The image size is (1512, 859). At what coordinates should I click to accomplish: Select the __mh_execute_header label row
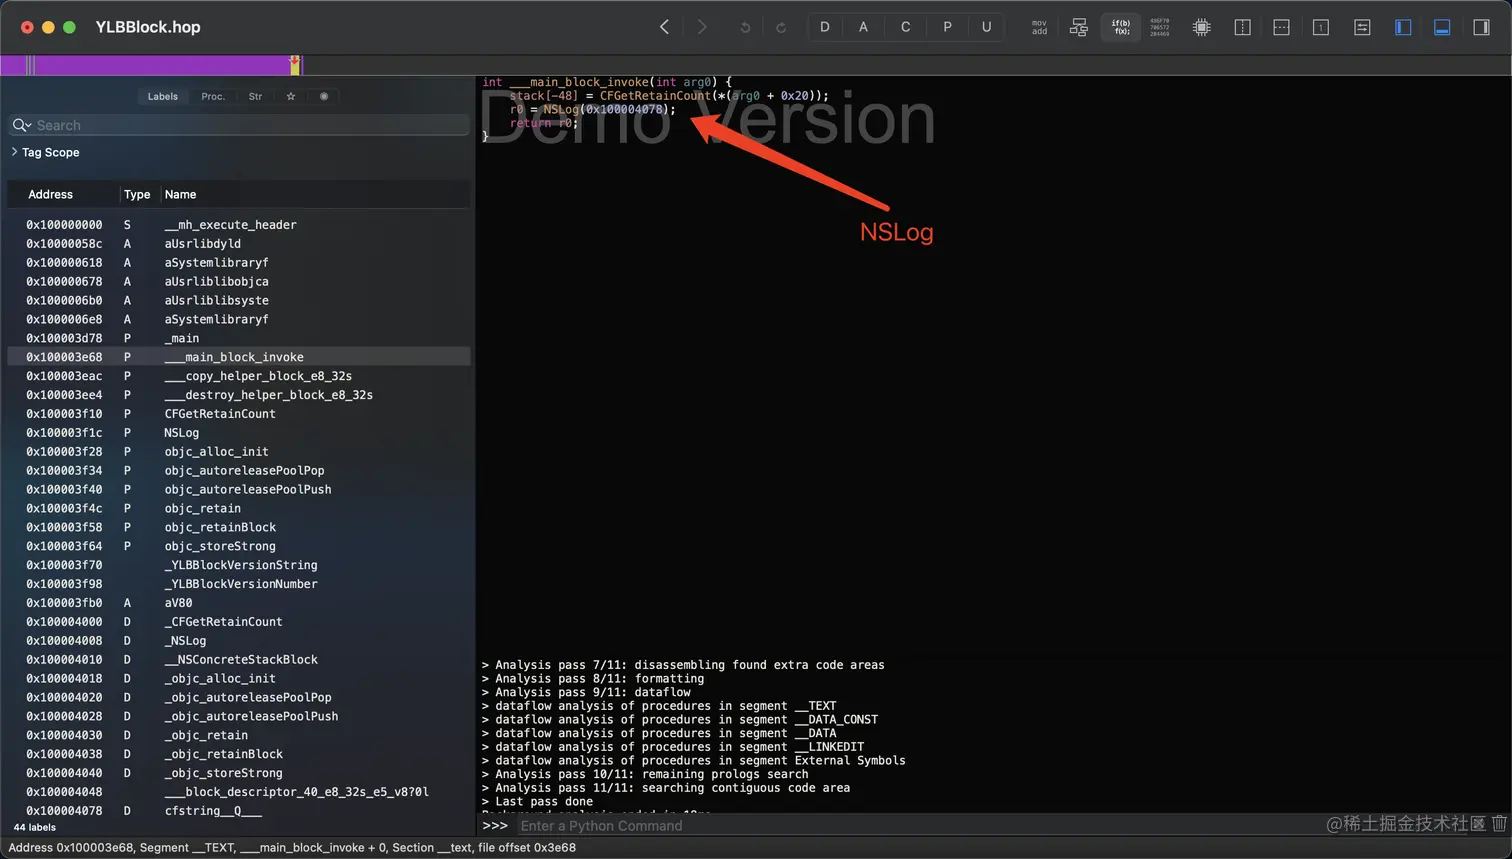239,225
